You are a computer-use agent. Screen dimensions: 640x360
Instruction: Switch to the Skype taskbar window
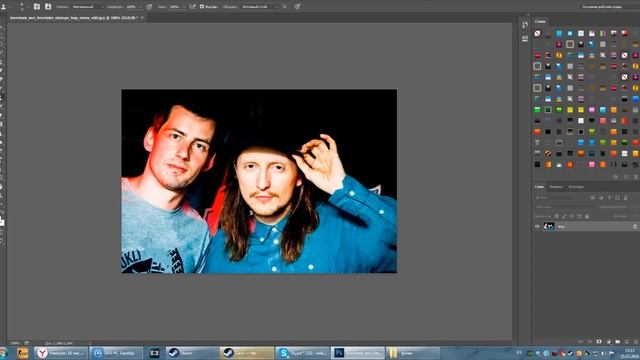(x=302, y=353)
